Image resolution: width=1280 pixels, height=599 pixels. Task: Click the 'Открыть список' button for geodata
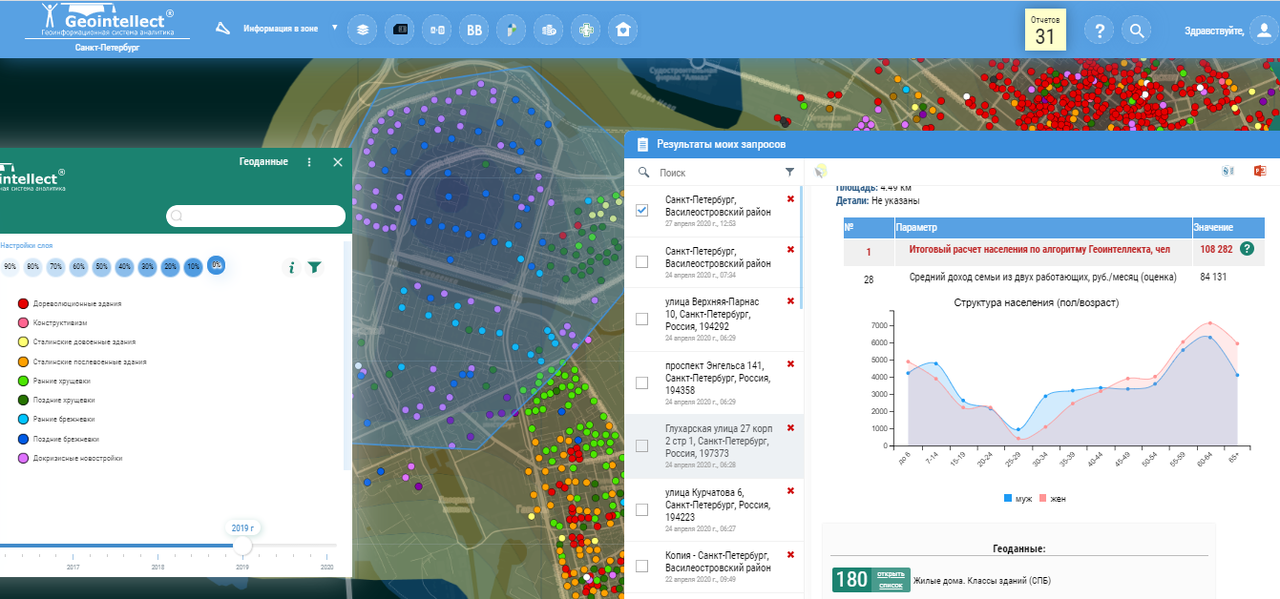tap(889, 580)
